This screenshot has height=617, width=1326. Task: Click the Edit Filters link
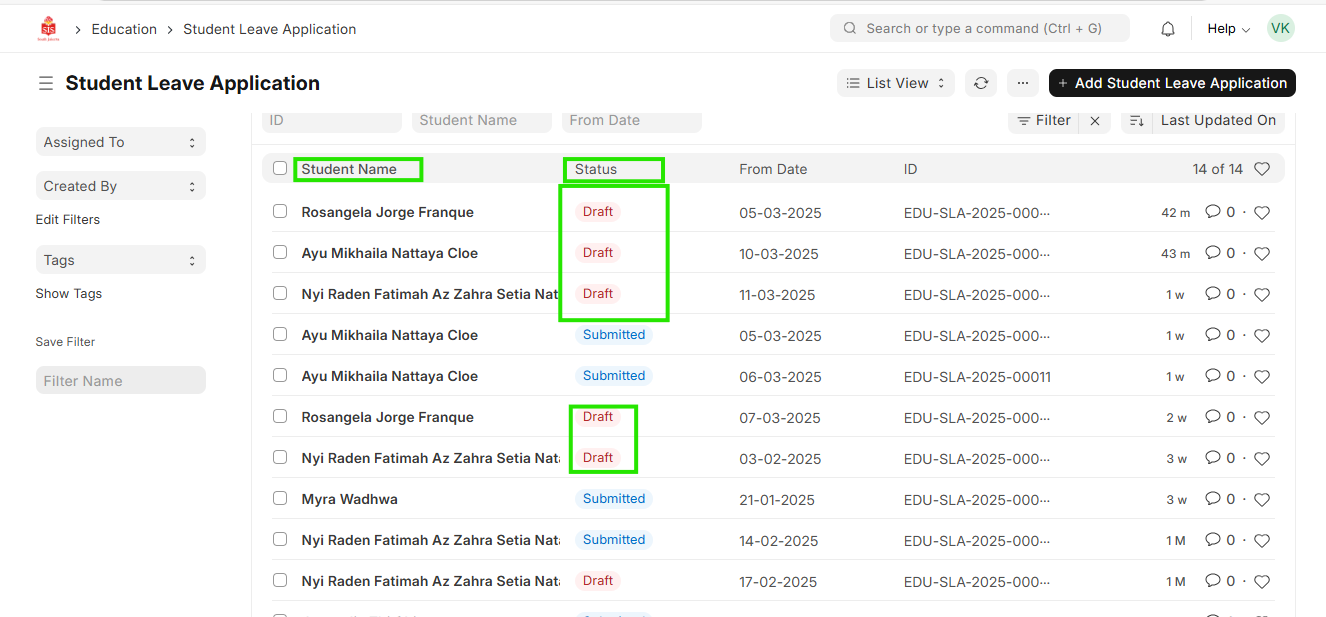[68, 219]
